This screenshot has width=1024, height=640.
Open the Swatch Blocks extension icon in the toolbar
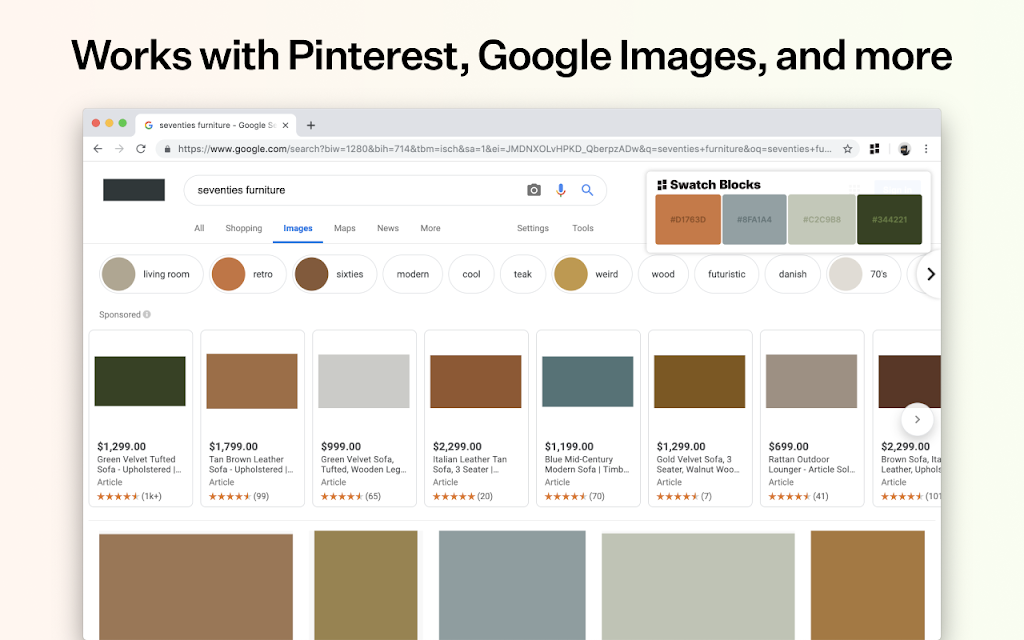pos(874,149)
